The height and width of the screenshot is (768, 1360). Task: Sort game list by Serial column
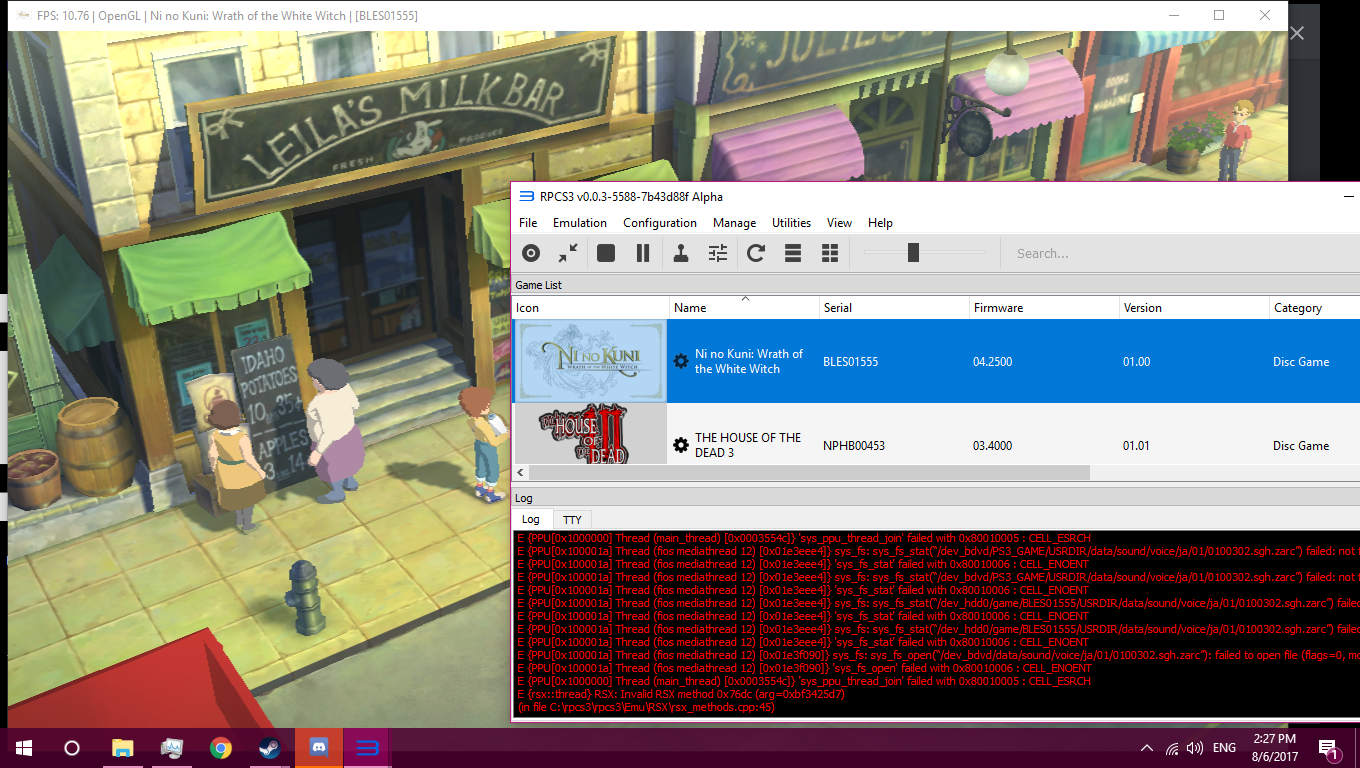(895, 308)
